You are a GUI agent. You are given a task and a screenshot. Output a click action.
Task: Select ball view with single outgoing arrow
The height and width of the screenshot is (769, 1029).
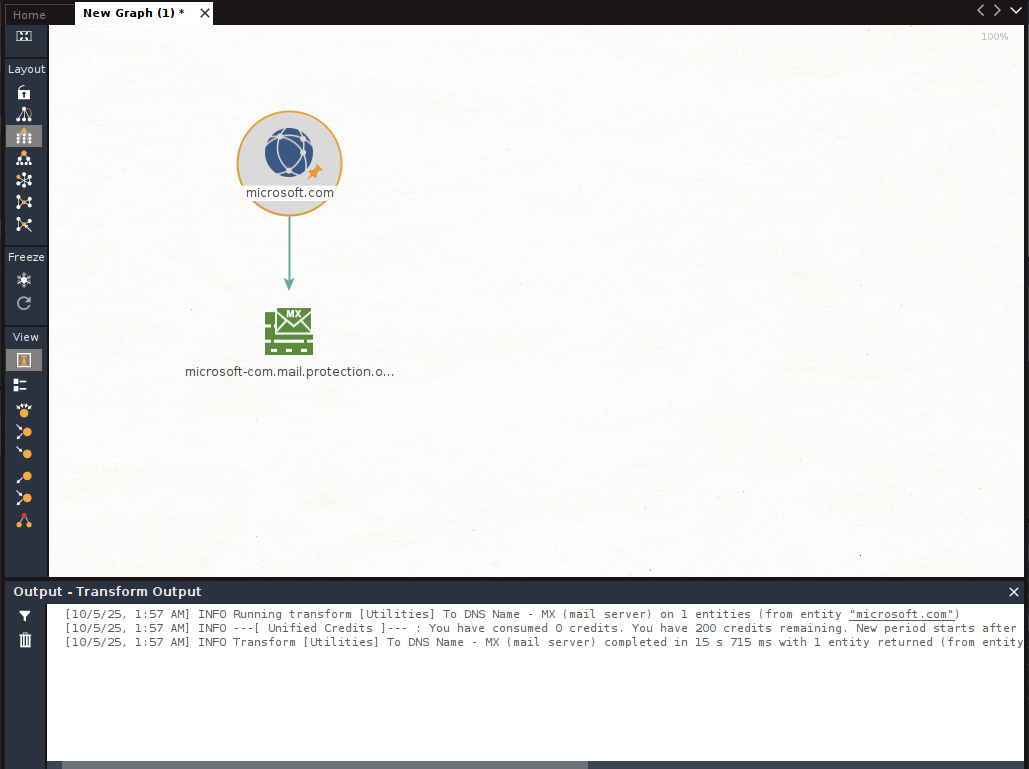point(24,477)
